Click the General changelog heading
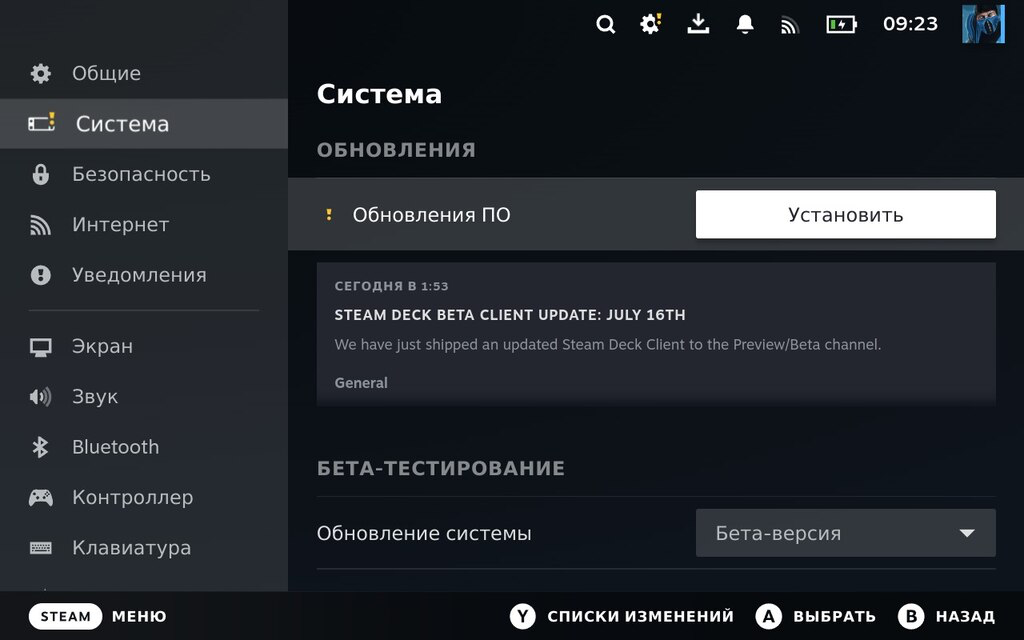 (361, 383)
